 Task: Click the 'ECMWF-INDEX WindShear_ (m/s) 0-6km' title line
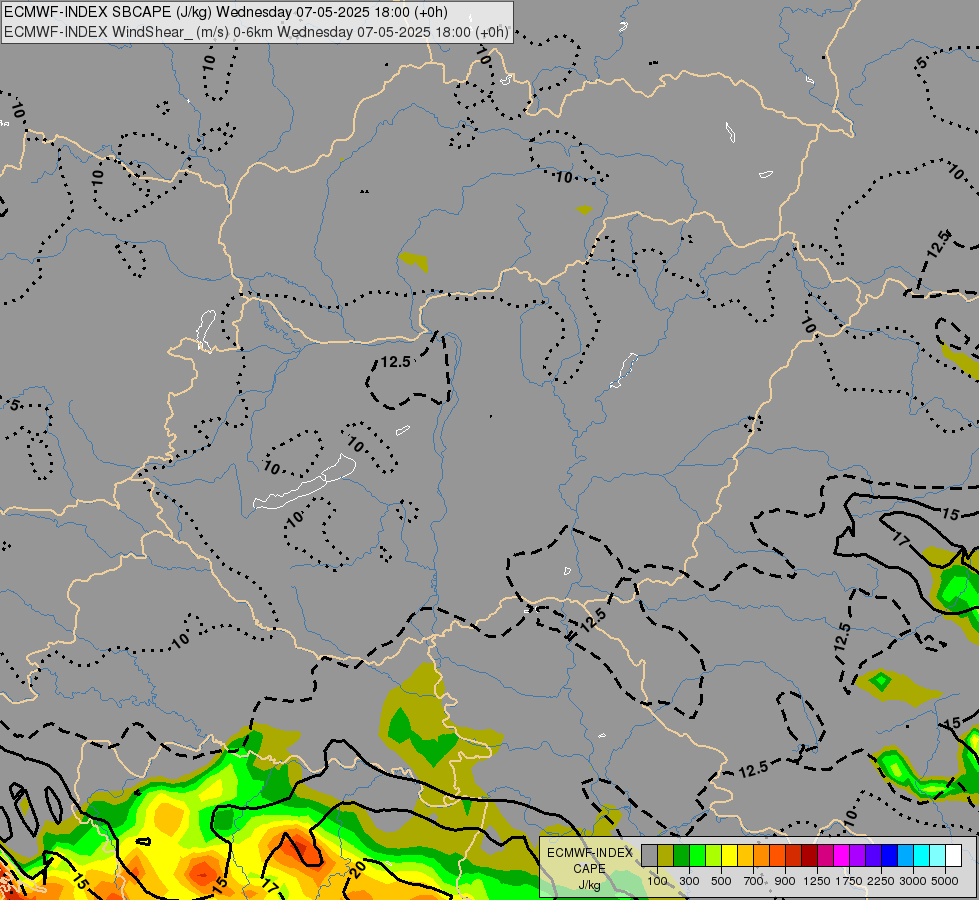[257, 32]
